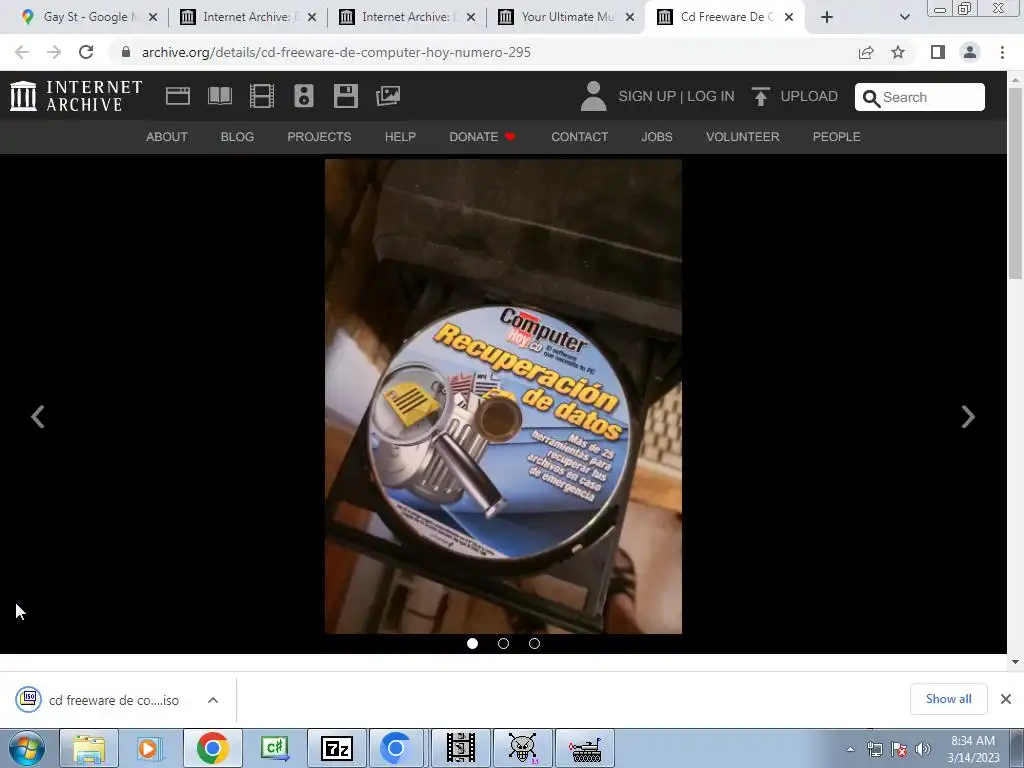Open the Audio speaker icon
Image resolution: width=1024 pixels, height=768 pixels.
click(x=304, y=96)
